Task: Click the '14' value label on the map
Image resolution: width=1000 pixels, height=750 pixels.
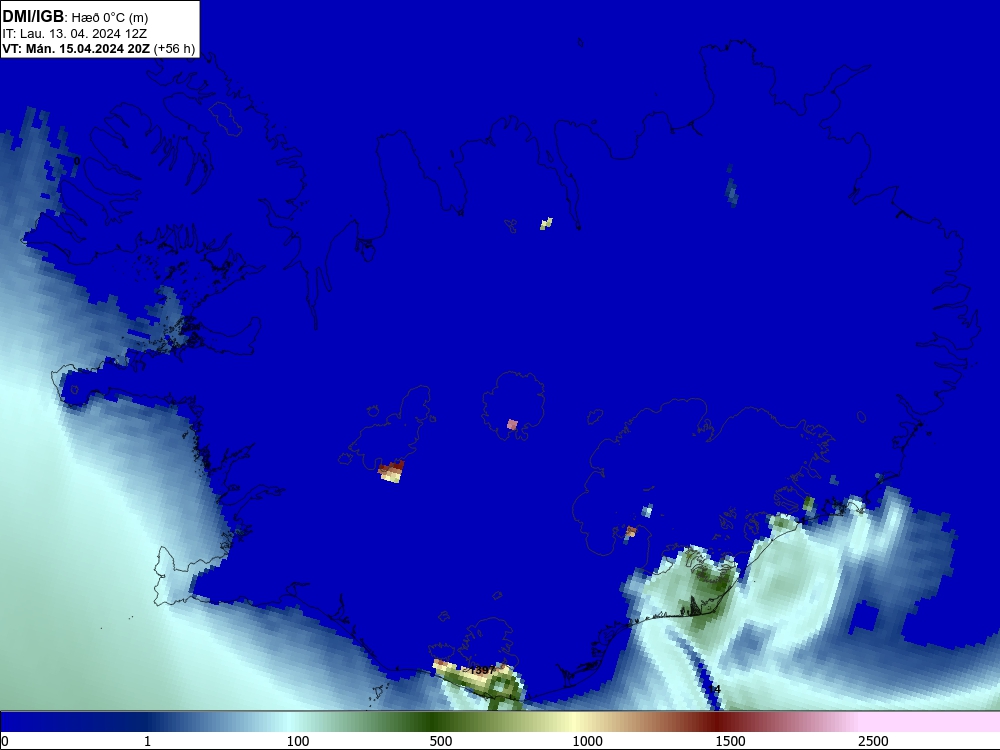Action: 715,689
